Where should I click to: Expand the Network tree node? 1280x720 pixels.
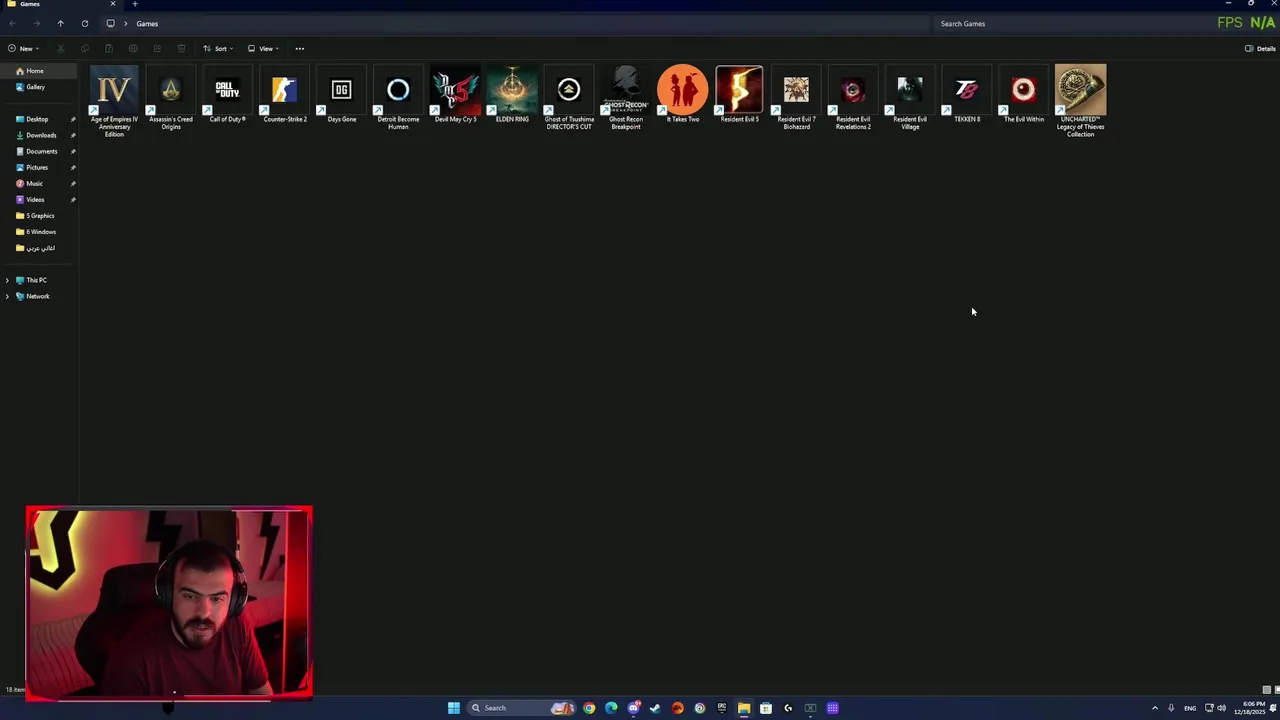[7, 296]
